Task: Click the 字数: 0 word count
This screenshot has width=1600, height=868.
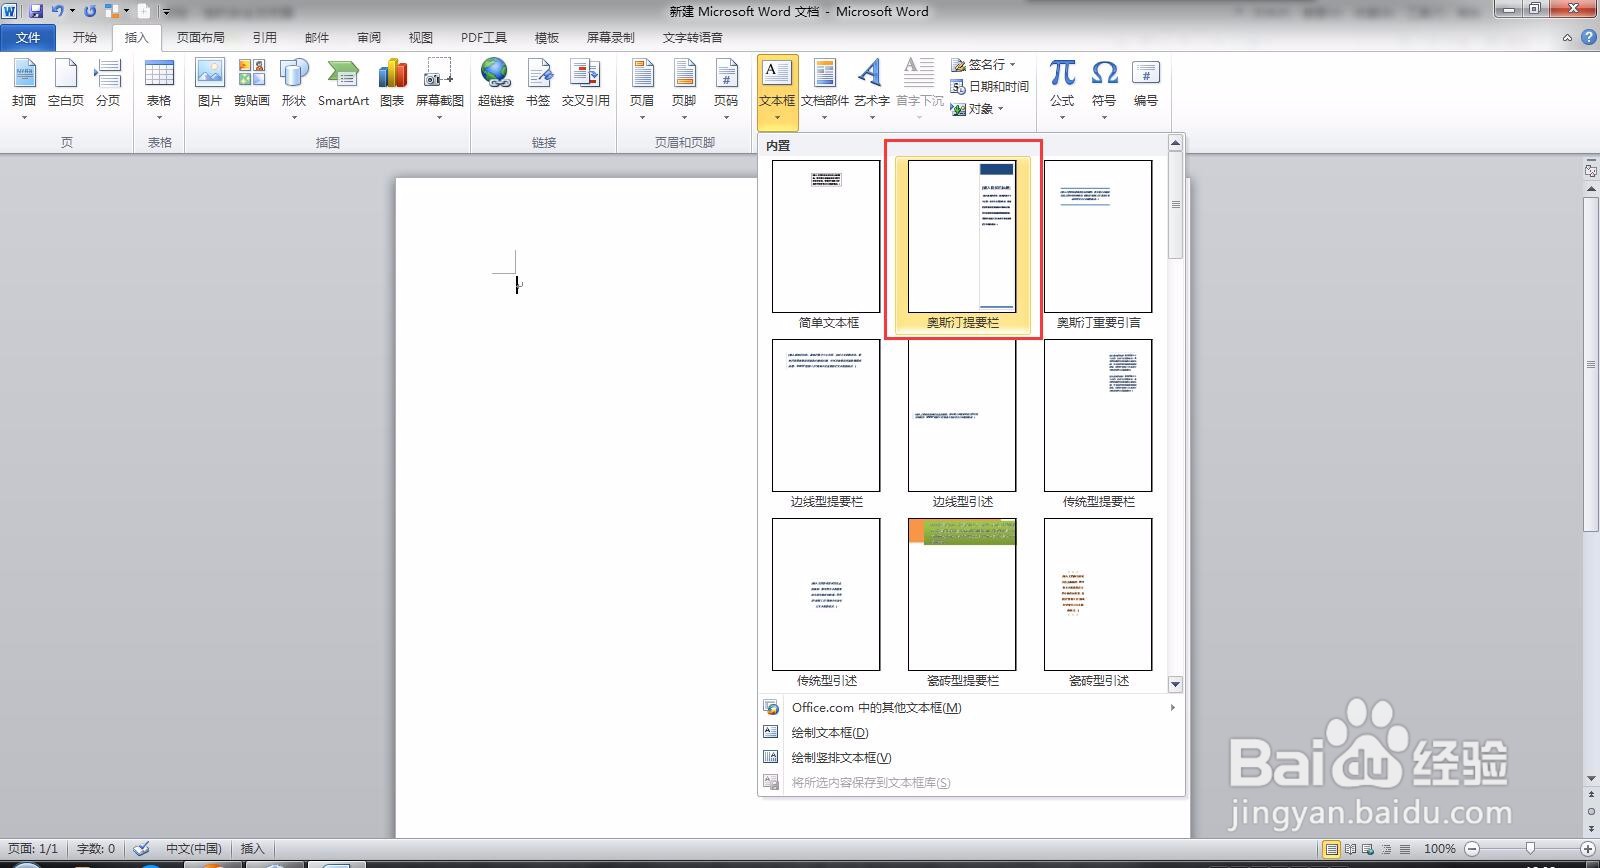Action: [96, 848]
